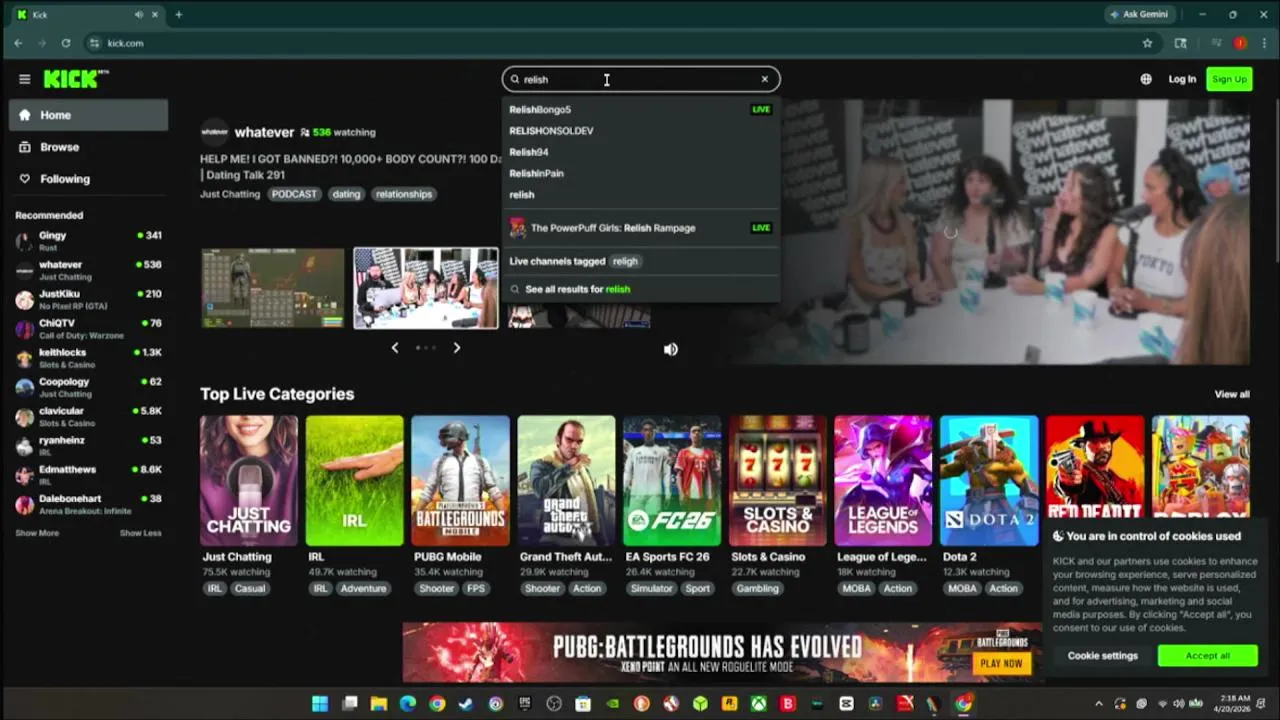This screenshot has width=1280, height=720.
Task: Open Browse in the sidebar
Action: pos(89,147)
